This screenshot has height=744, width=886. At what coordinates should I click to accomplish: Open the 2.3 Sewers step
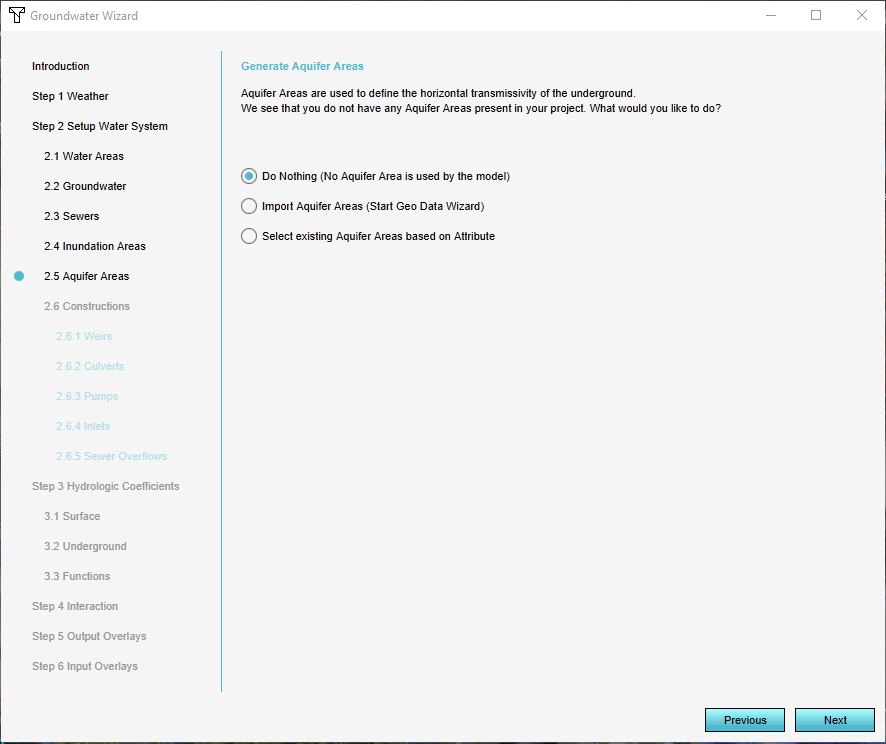(x=71, y=216)
